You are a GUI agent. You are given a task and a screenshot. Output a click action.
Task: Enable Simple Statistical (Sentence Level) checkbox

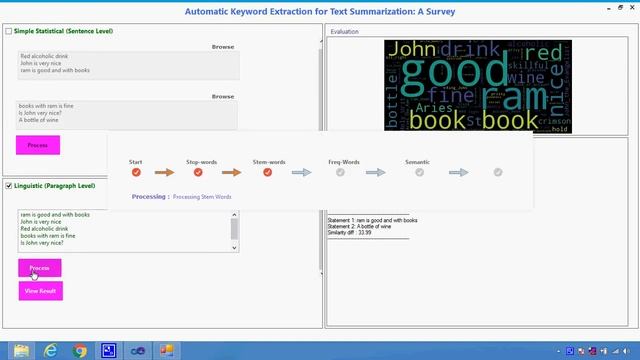coord(9,31)
